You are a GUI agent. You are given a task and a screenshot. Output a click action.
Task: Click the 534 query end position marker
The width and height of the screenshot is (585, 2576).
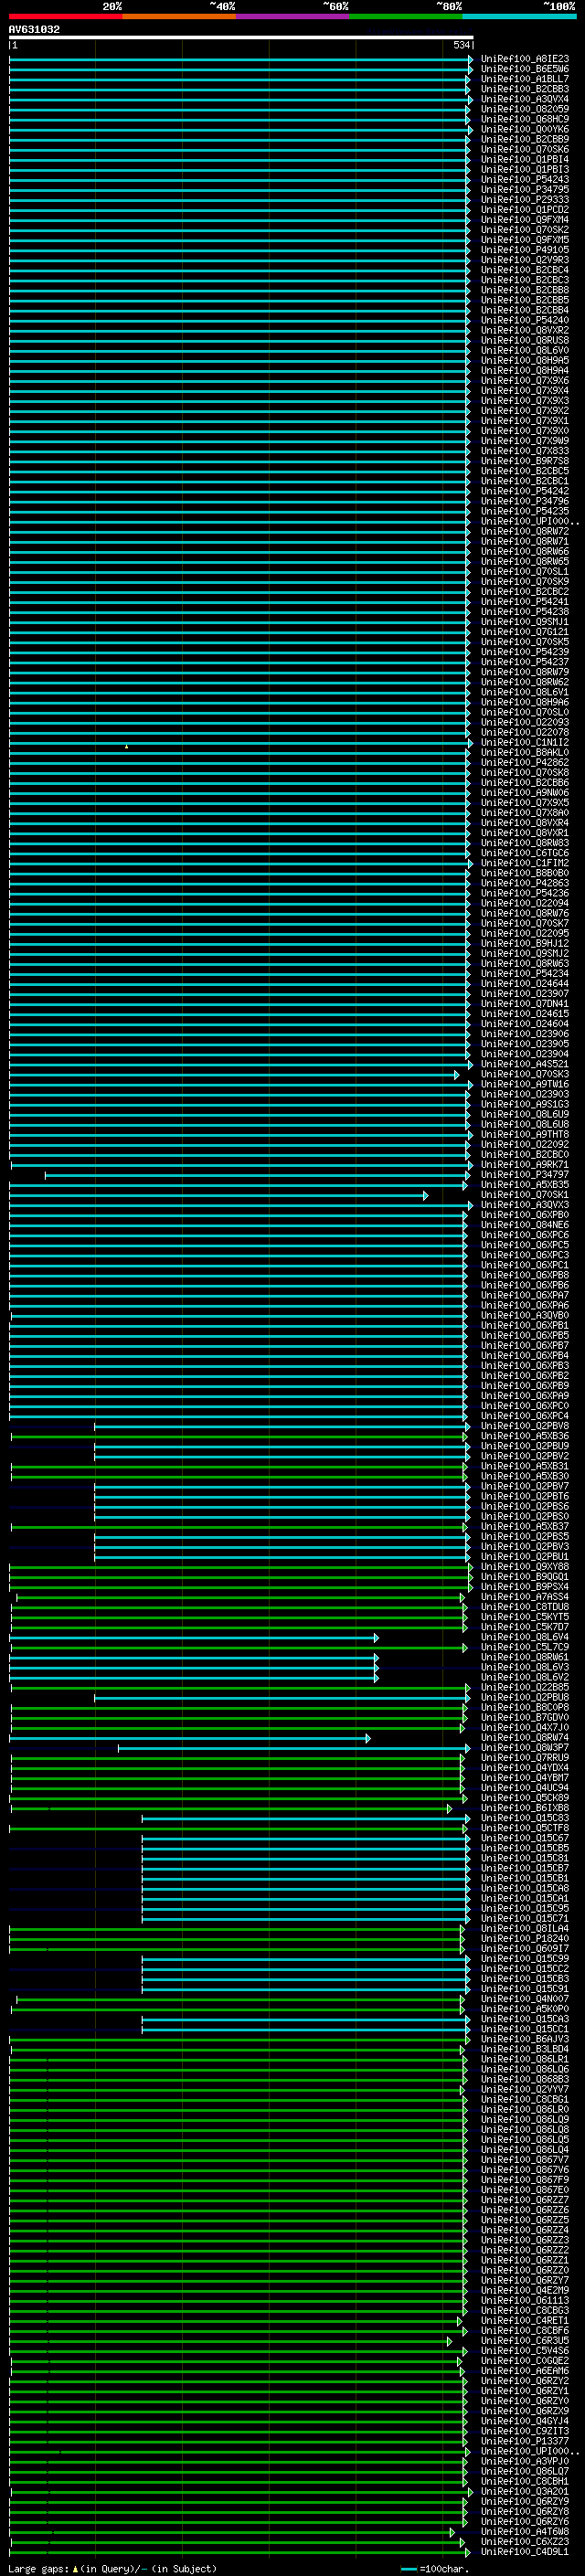462,45
